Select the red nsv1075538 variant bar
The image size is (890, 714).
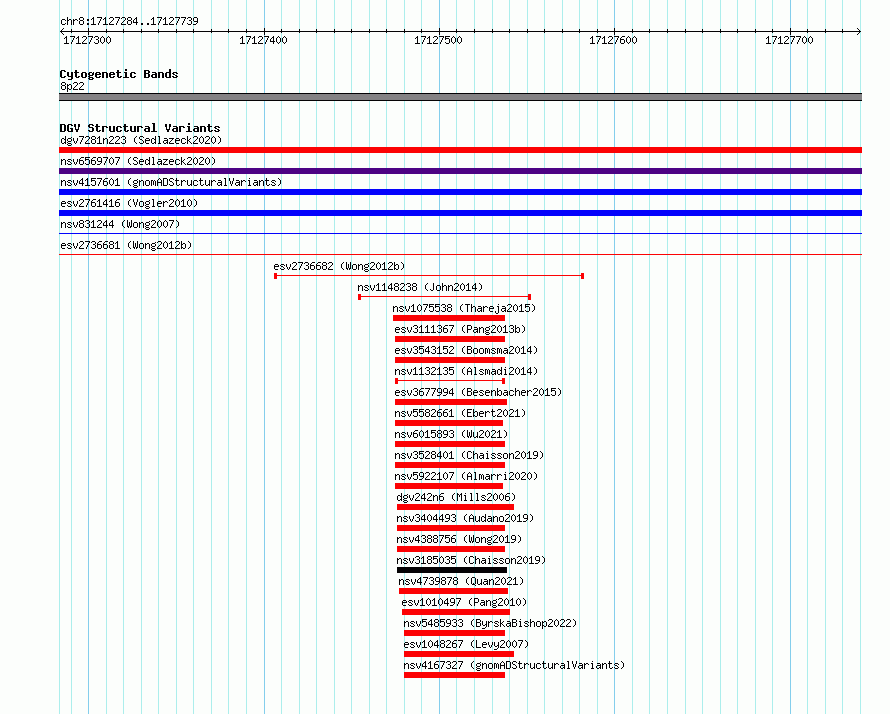click(449, 318)
